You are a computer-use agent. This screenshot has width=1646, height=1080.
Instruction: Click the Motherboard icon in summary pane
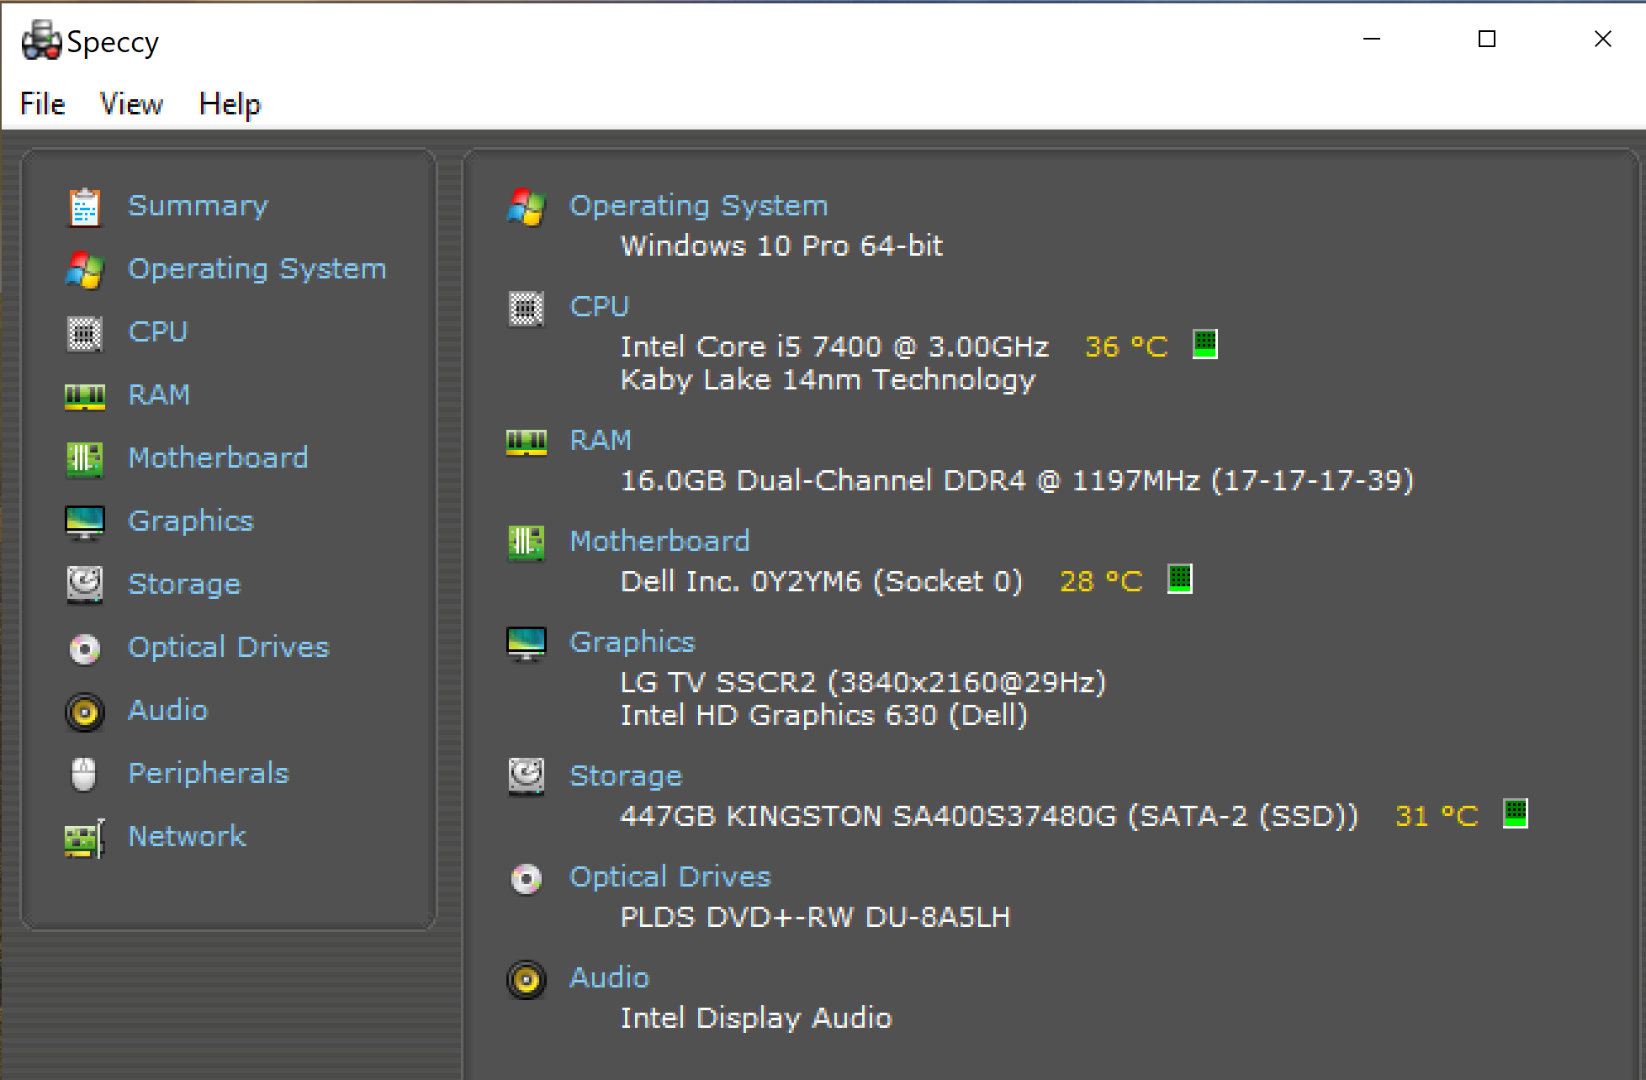[x=526, y=543]
